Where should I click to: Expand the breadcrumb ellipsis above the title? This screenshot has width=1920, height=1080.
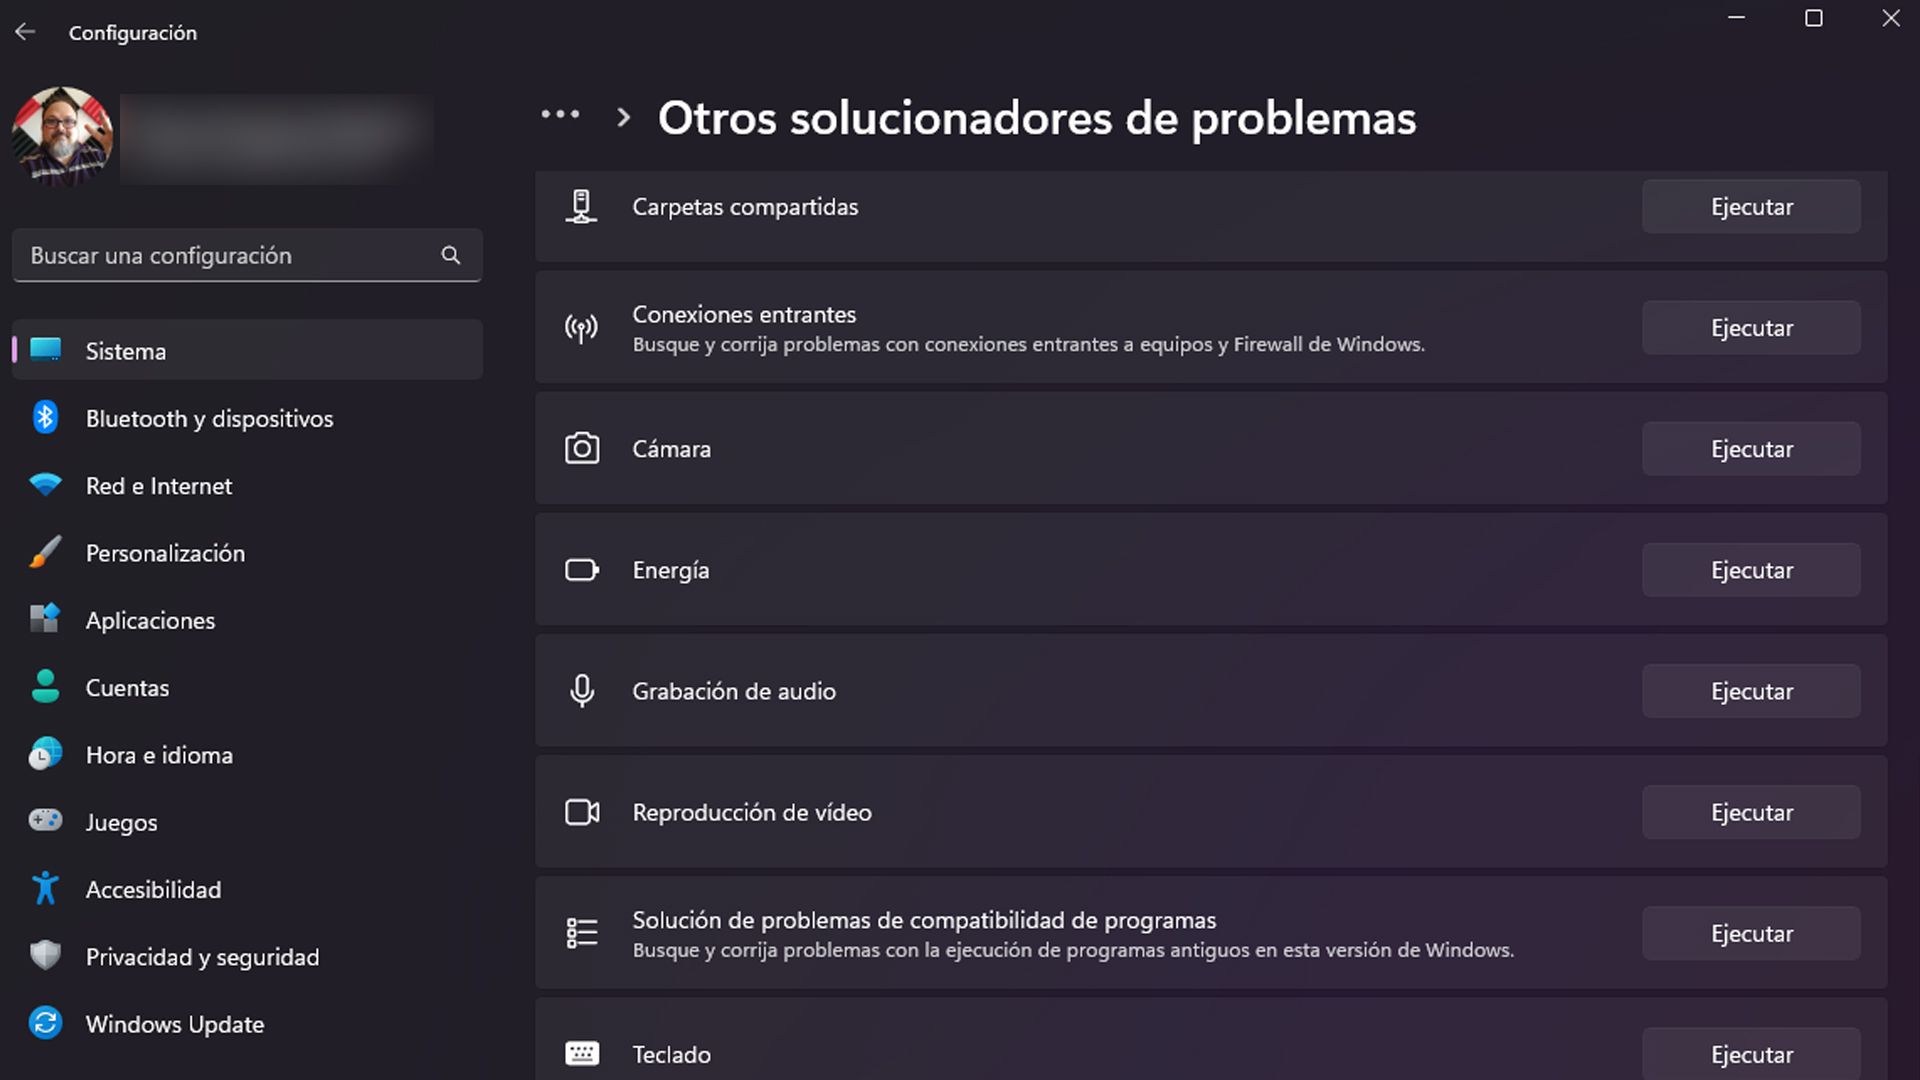point(560,116)
